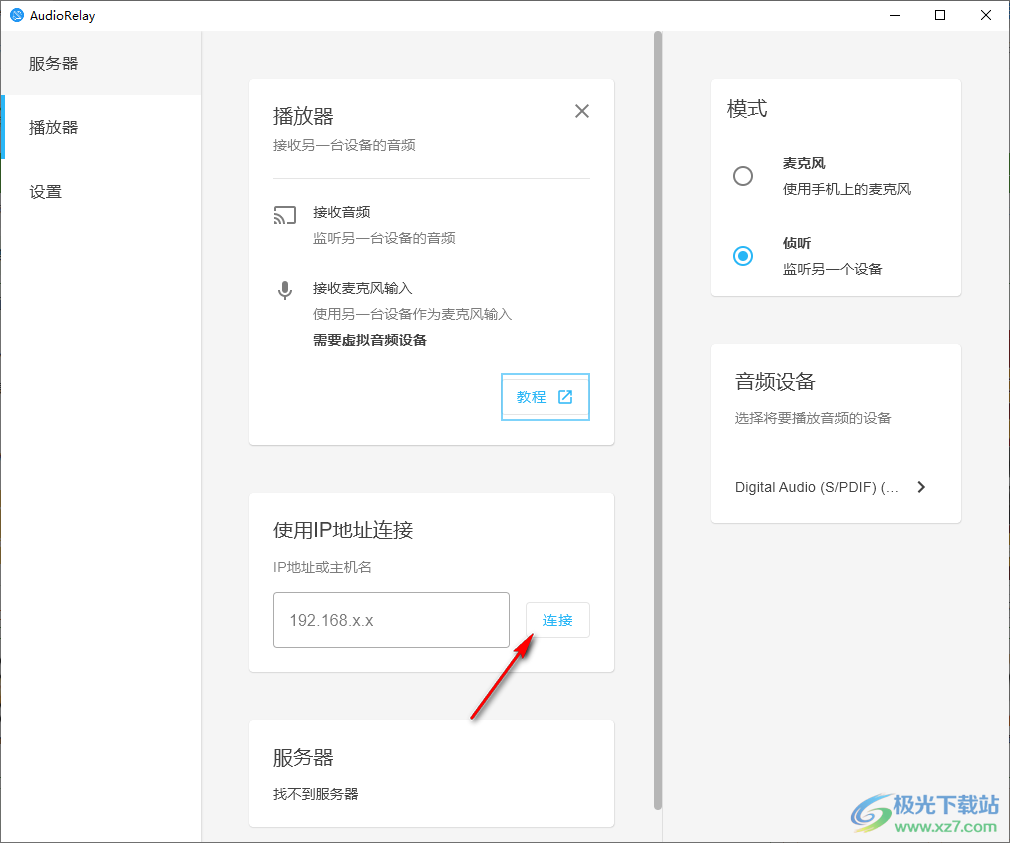The width and height of the screenshot is (1010, 843).
Task: Switch to the 播放器 tab
Action: click(x=54, y=128)
